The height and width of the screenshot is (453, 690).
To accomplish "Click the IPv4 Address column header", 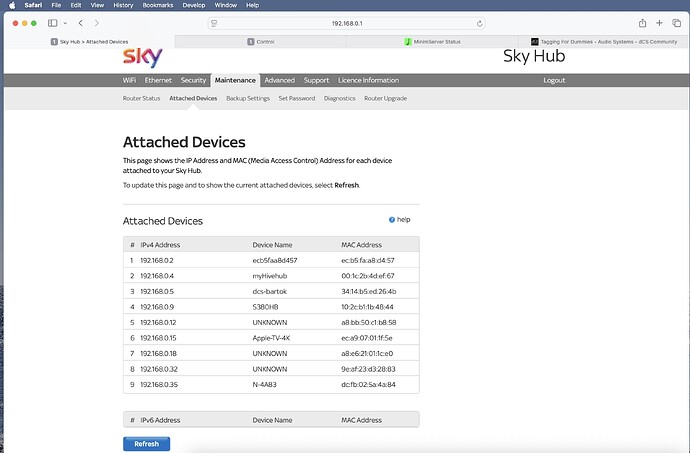I will [160, 245].
